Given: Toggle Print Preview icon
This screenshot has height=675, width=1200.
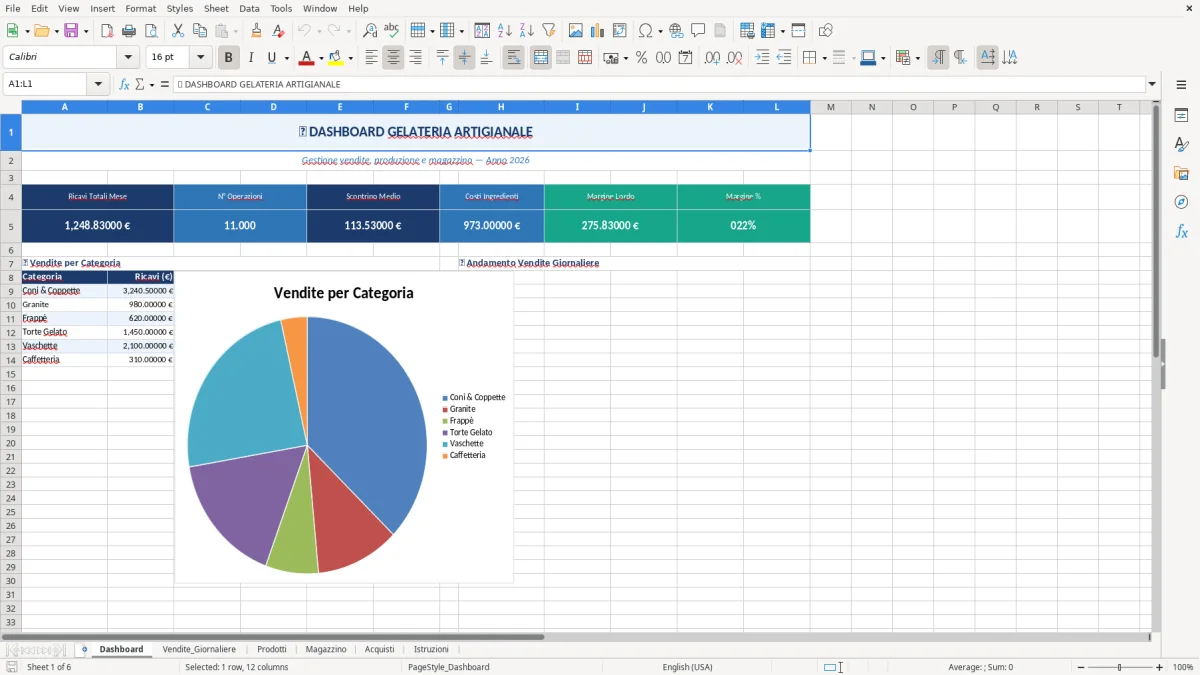Looking at the screenshot, I should 150,31.
